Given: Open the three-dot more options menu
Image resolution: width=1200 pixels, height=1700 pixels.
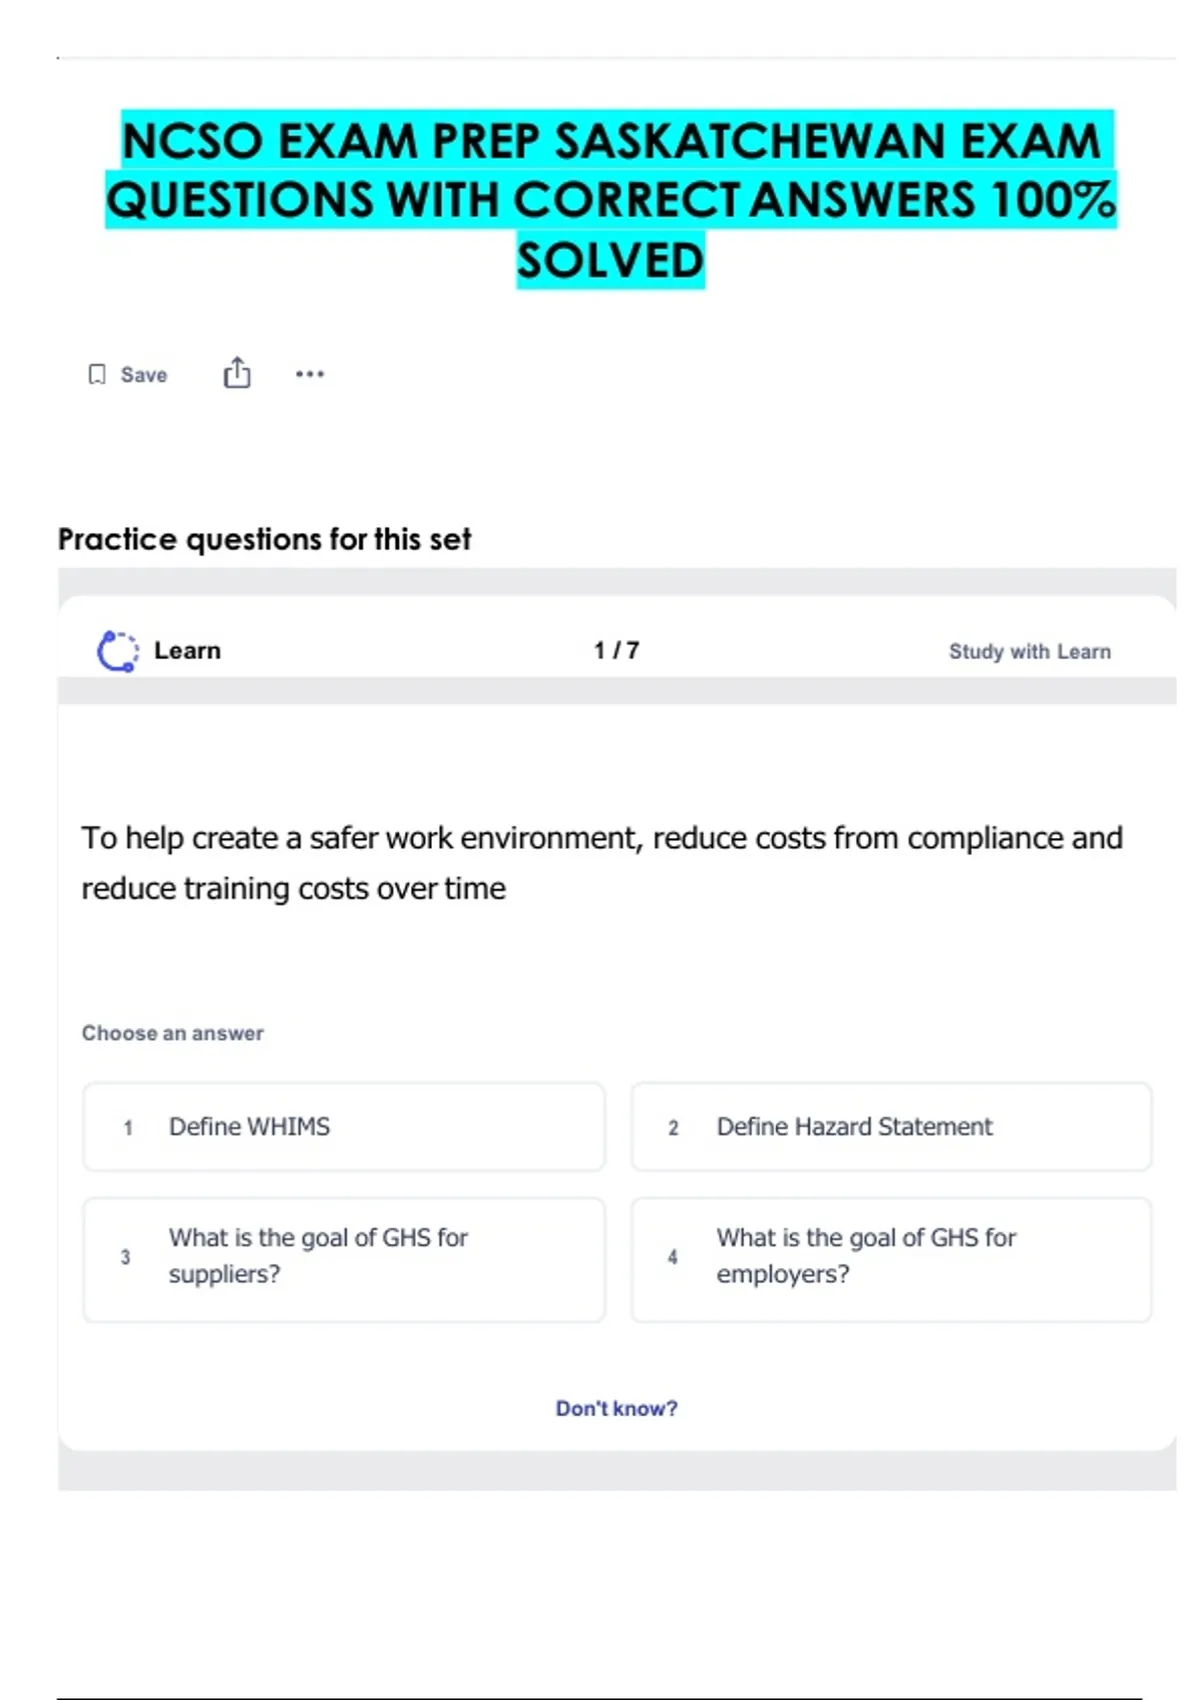Looking at the screenshot, I should tap(310, 374).
